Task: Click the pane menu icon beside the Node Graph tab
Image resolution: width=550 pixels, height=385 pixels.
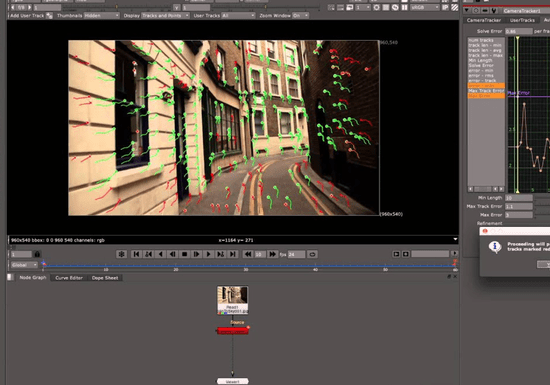Action: click(10, 277)
